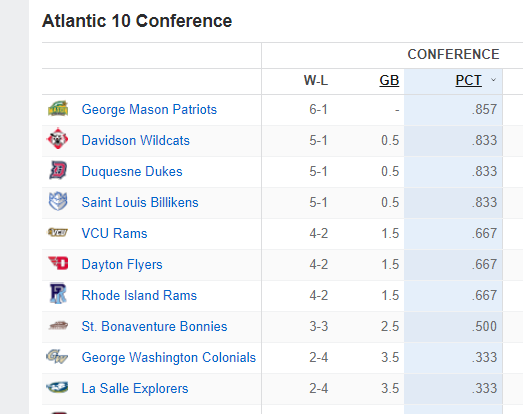
Task: Click the George Washington Colonials logo
Action: (x=57, y=356)
